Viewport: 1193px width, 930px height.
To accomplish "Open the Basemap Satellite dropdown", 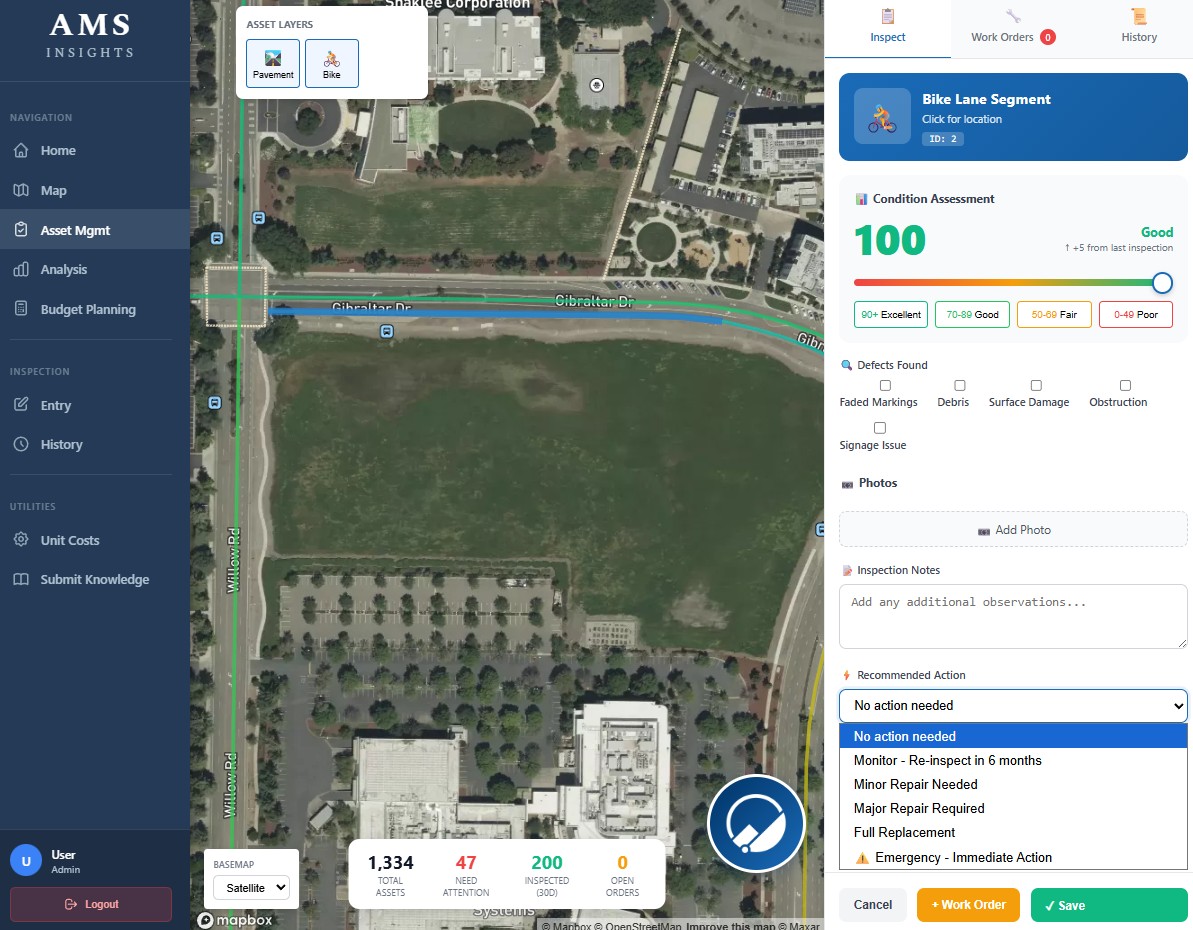I will pyautogui.click(x=252, y=887).
